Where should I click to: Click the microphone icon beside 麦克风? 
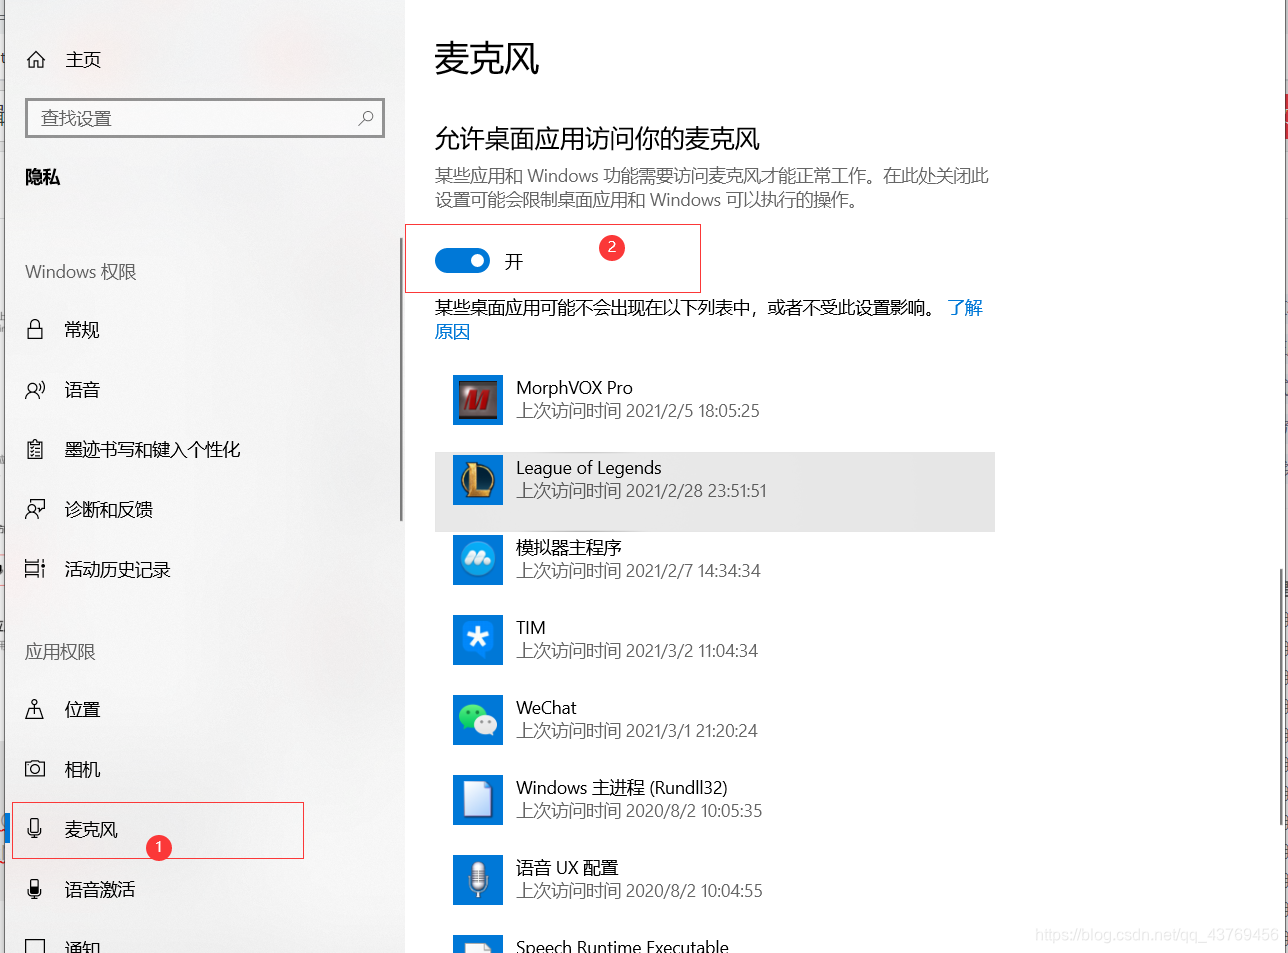coord(35,828)
